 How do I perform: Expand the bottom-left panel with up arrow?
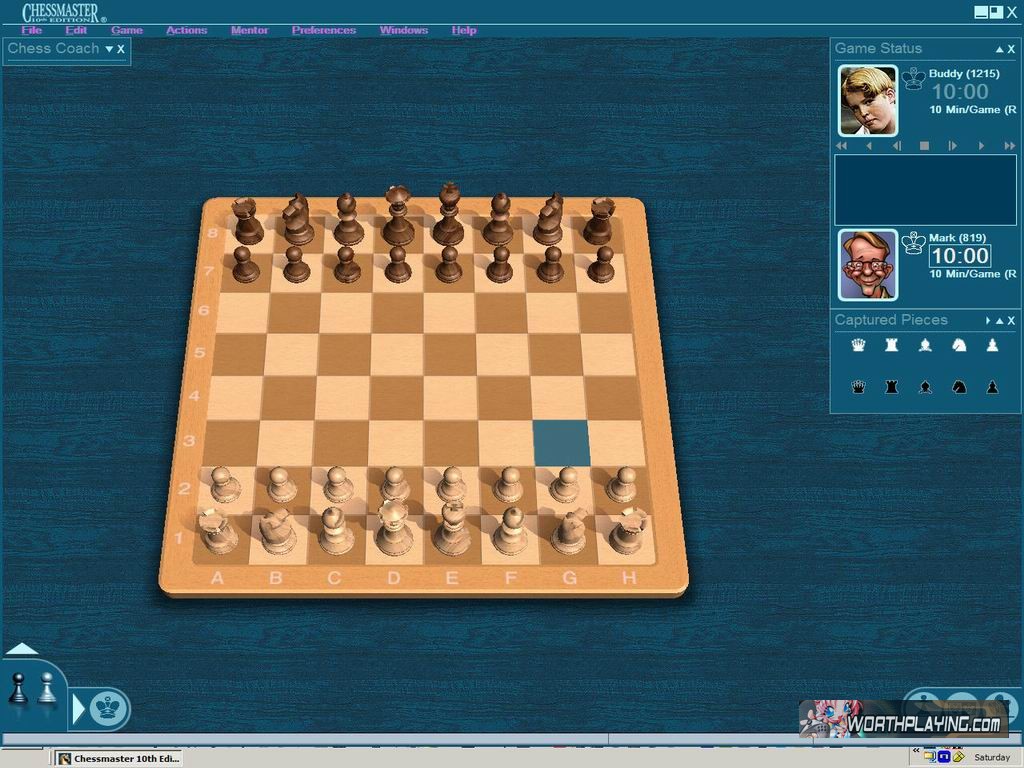21,649
